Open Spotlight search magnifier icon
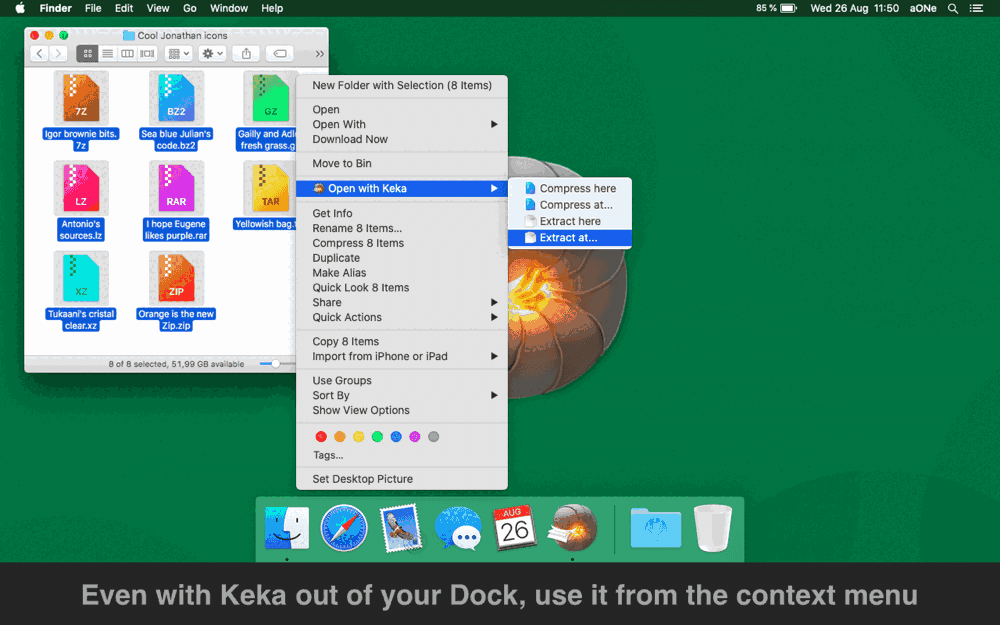1000x625 pixels. 952,8
